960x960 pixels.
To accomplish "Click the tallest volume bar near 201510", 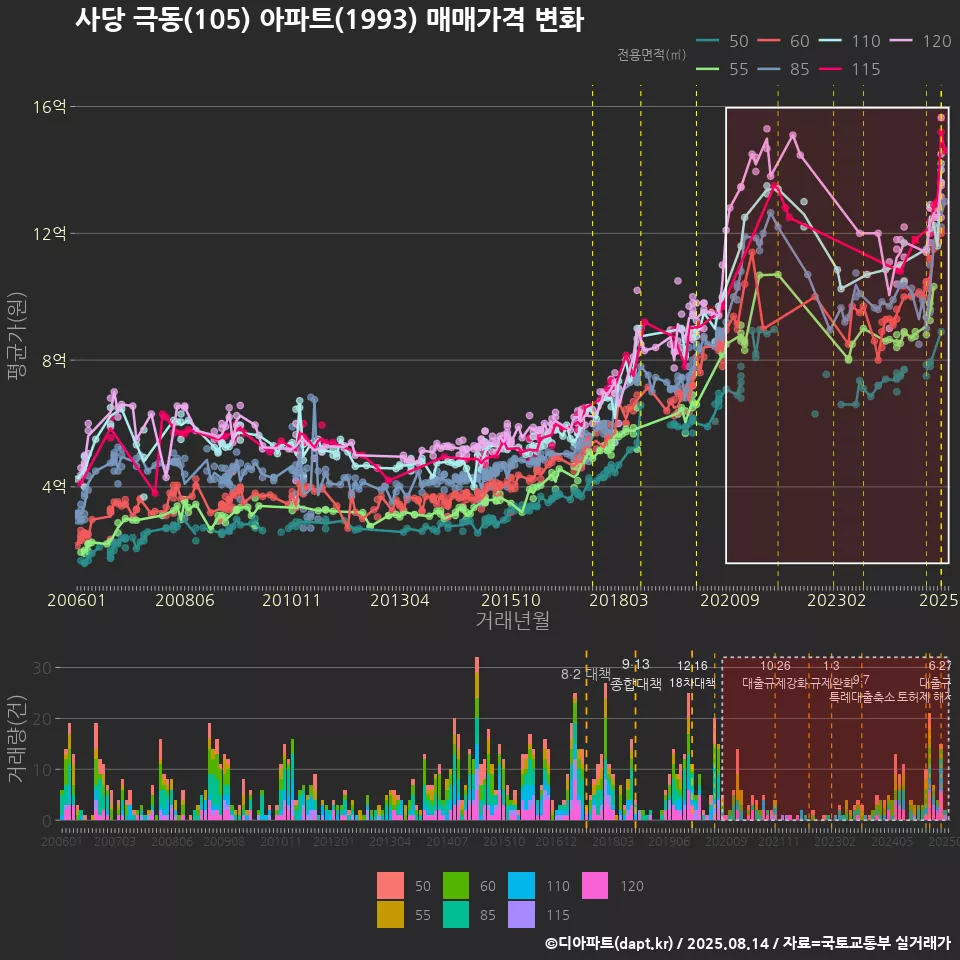I will pyautogui.click(x=477, y=738).
